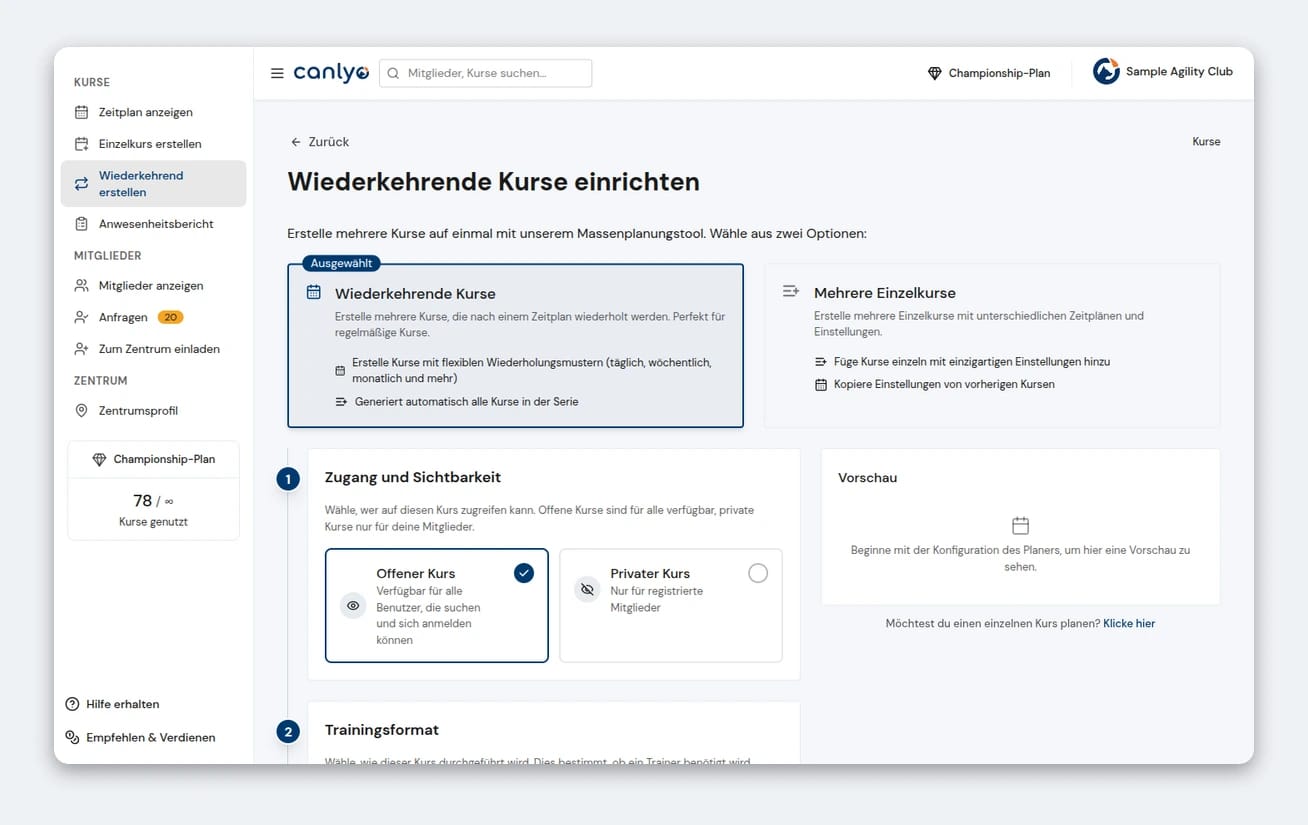Viewport: 1308px width, 825px height.
Task: Click the eye icon in Offener Kurs
Action: coord(353,606)
